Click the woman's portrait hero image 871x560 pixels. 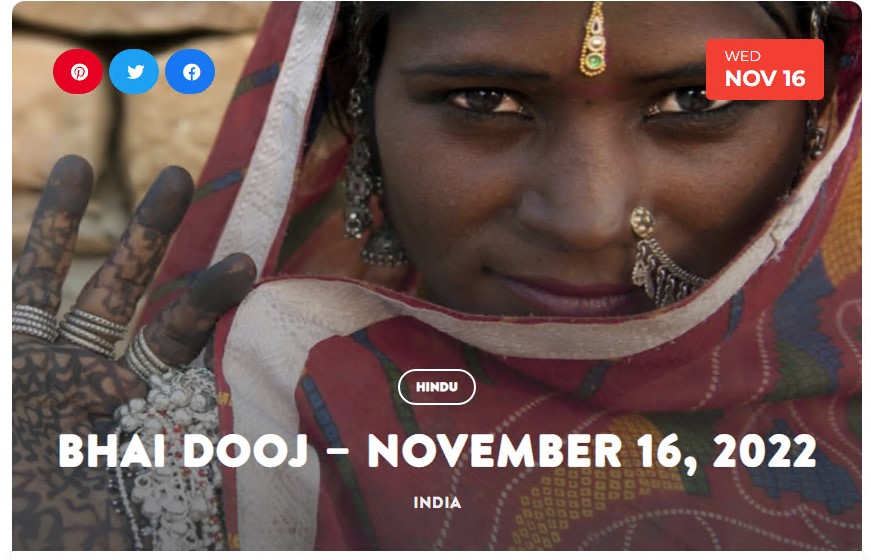click(437, 276)
